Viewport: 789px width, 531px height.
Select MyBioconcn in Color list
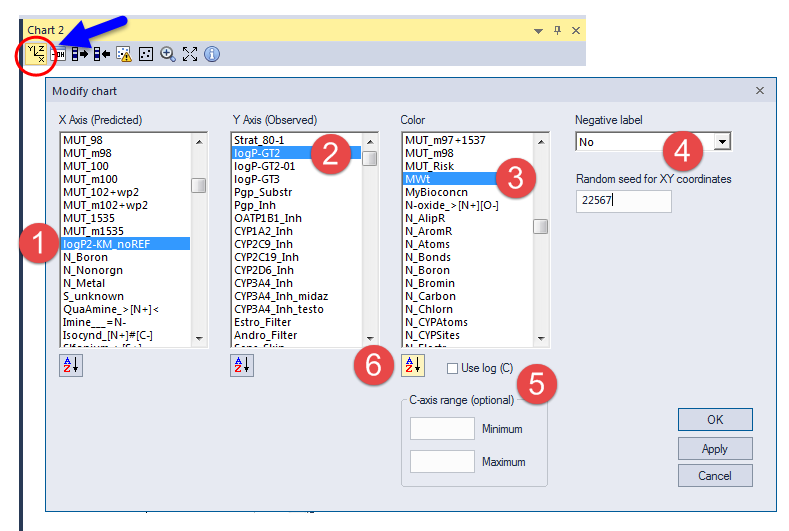tap(467, 192)
